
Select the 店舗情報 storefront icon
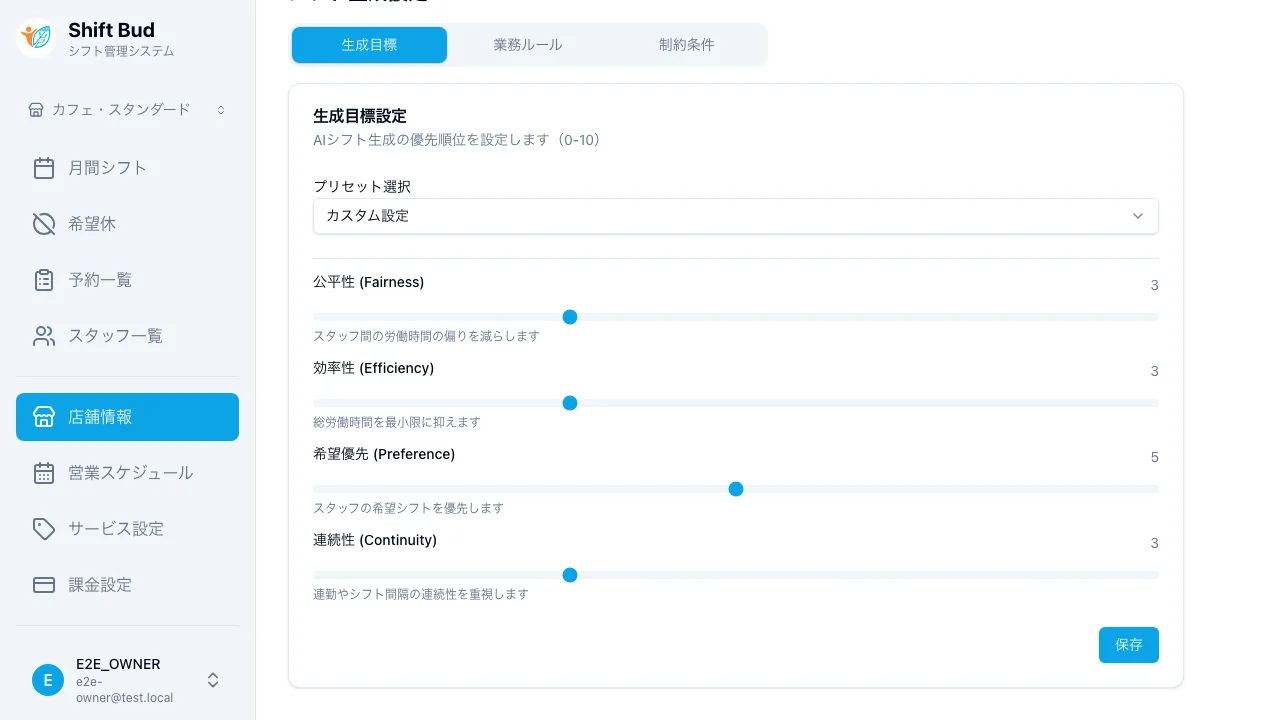pos(44,417)
